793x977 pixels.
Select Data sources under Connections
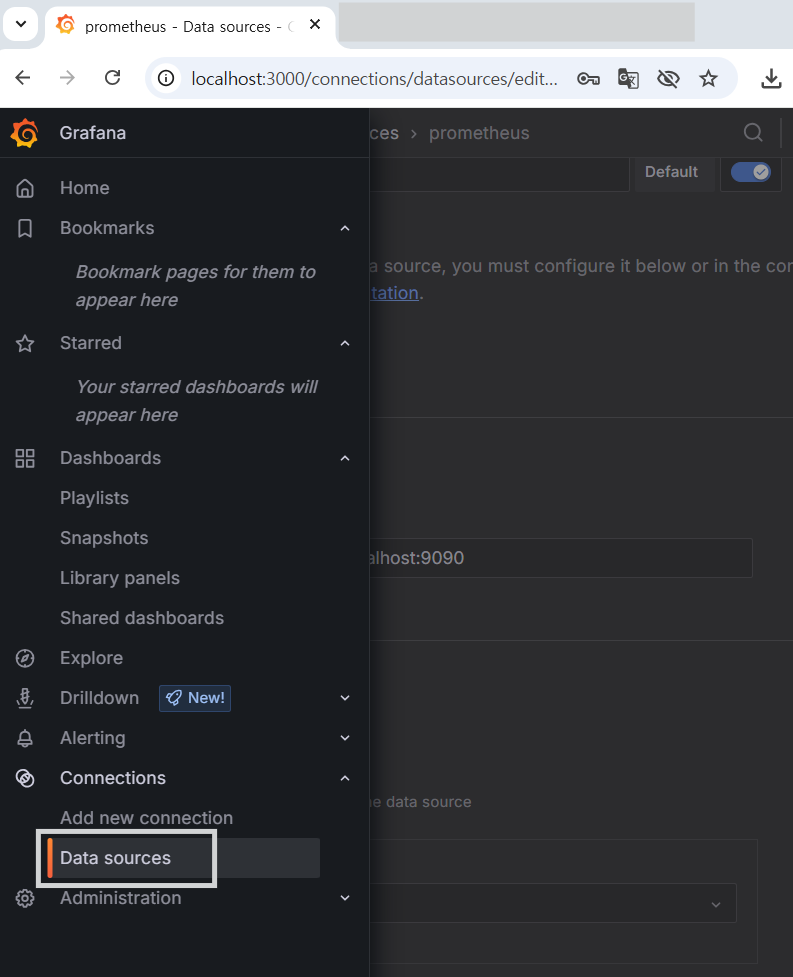[115, 858]
